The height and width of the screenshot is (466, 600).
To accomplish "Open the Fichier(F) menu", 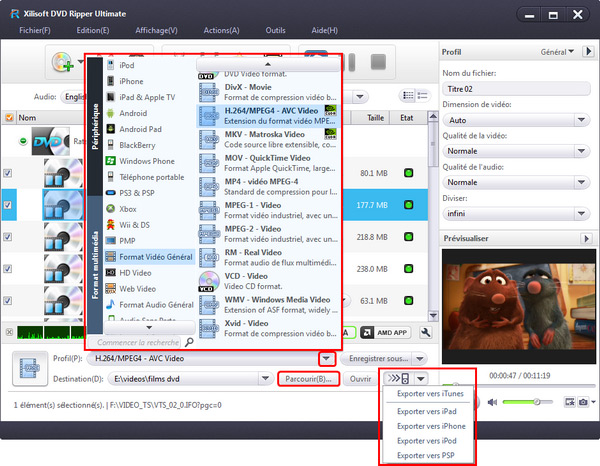I will pos(35,30).
